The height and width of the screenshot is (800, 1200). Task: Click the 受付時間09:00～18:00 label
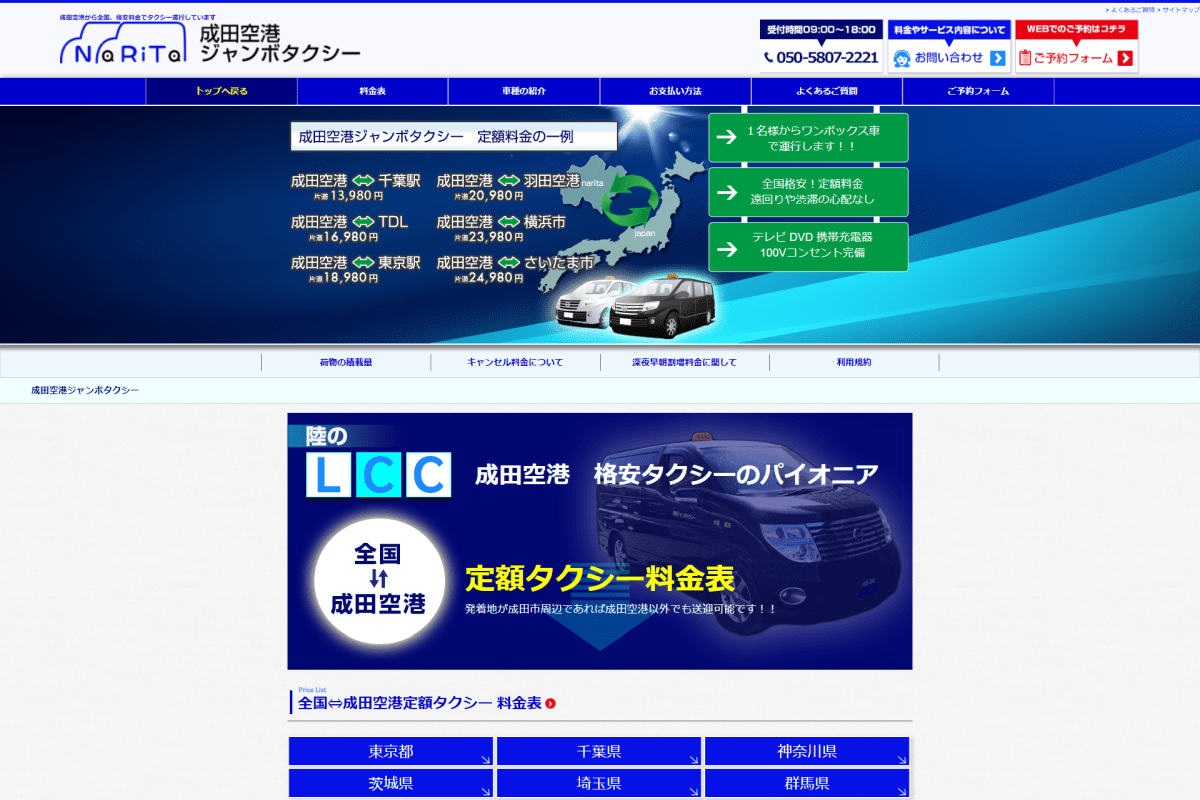pyautogui.click(x=821, y=30)
